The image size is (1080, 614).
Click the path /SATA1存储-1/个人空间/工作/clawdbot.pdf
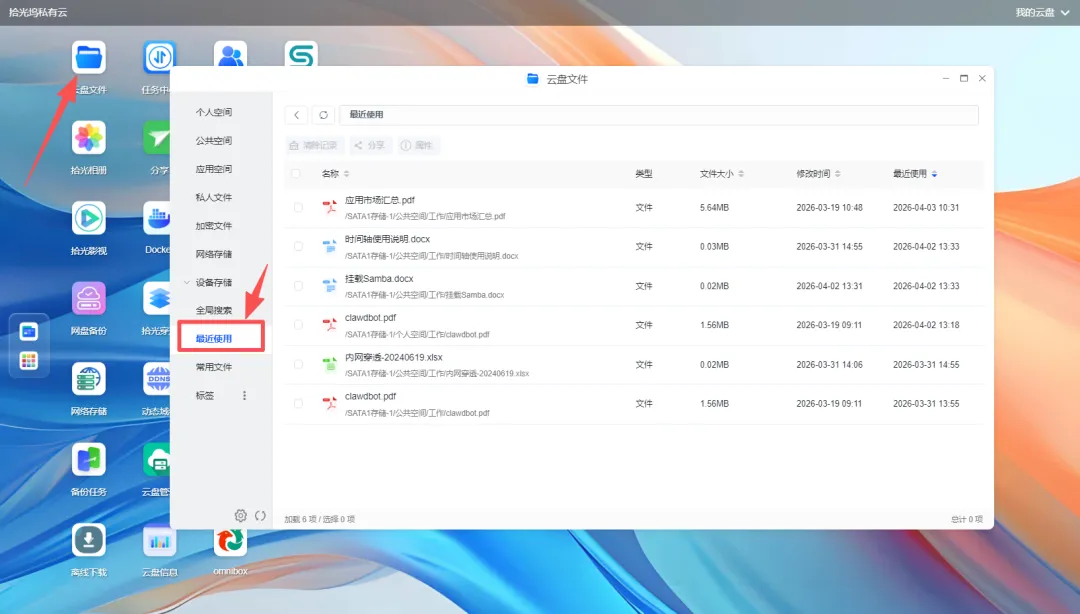pyautogui.click(x=417, y=334)
